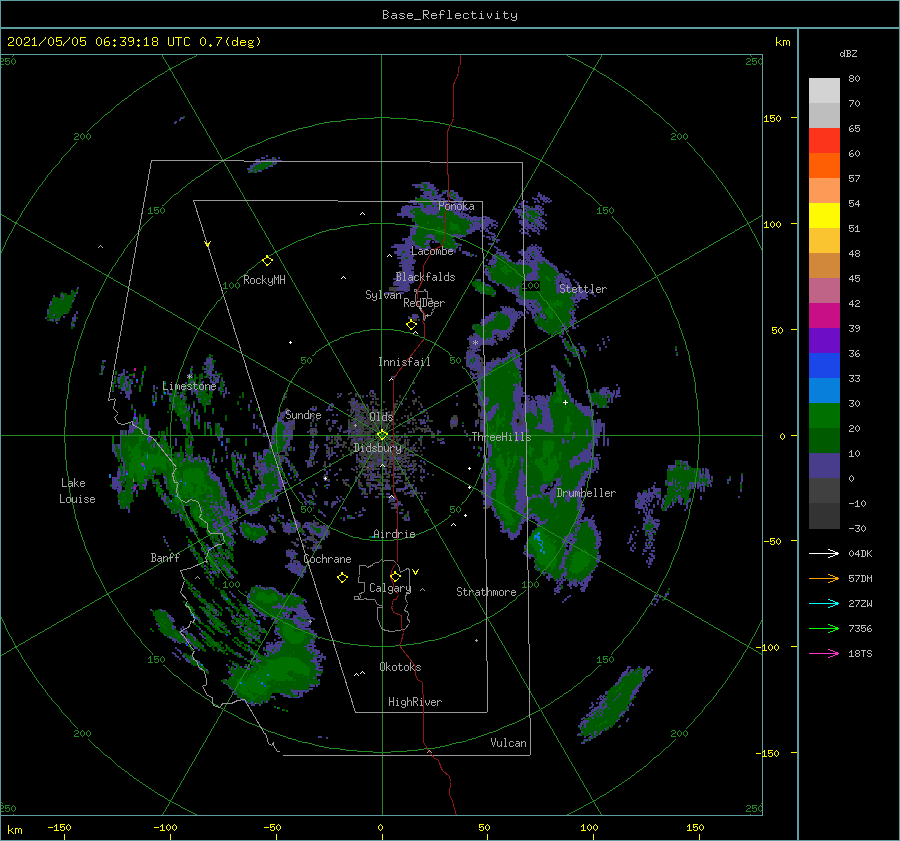The width and height of the screenshot is (900, 841).
Task: Click the HighRiver label
Action: 415,702
